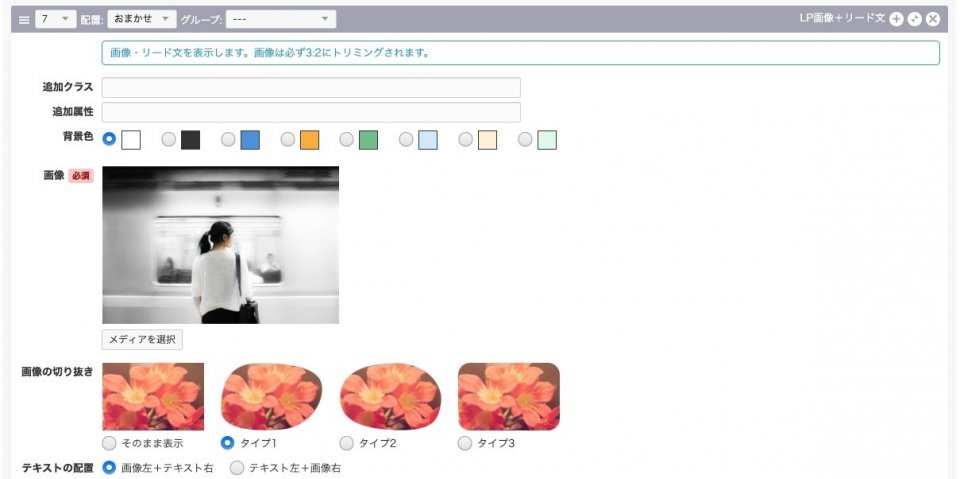Image resolution: width=960 pixels, height=479 pixels.
Task: Pick the green background color swatch
Action: (368, 140)
